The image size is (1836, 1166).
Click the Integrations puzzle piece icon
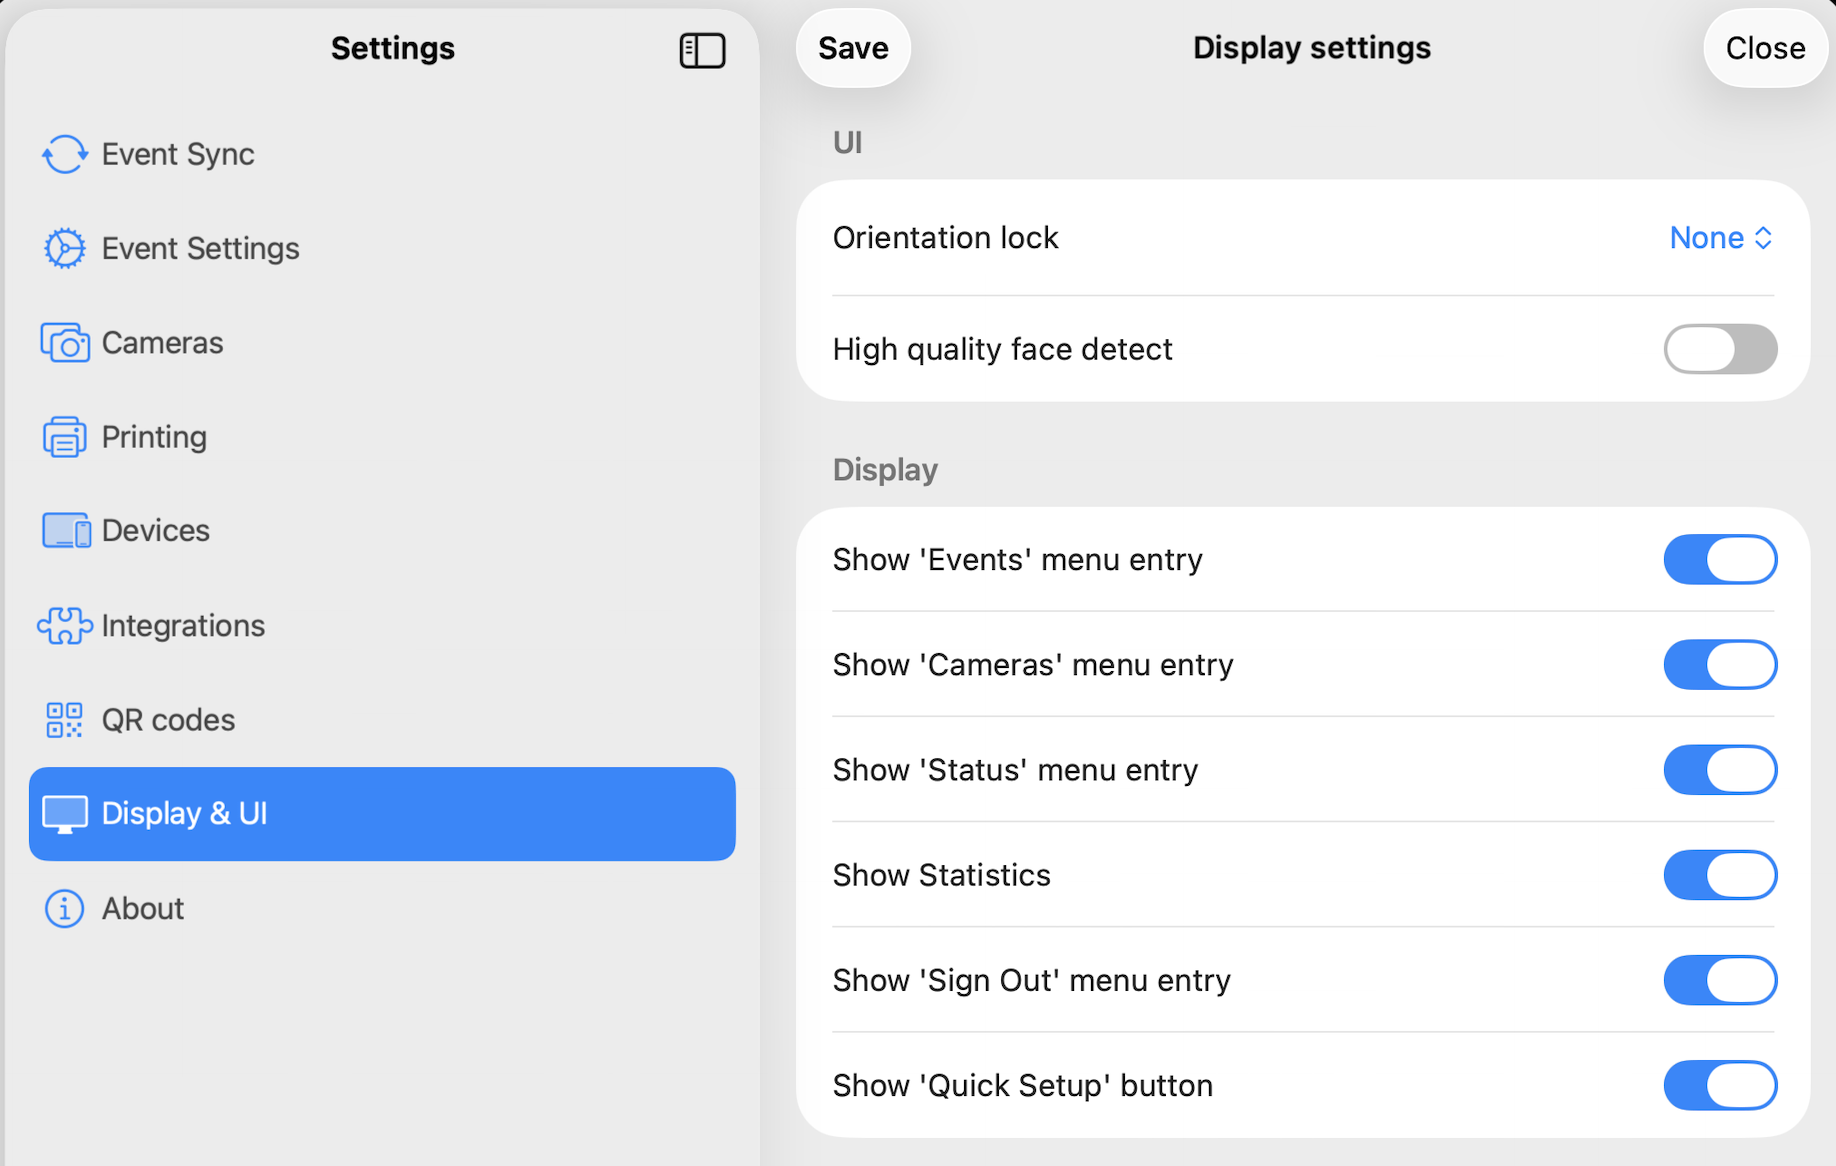[65, 626]
